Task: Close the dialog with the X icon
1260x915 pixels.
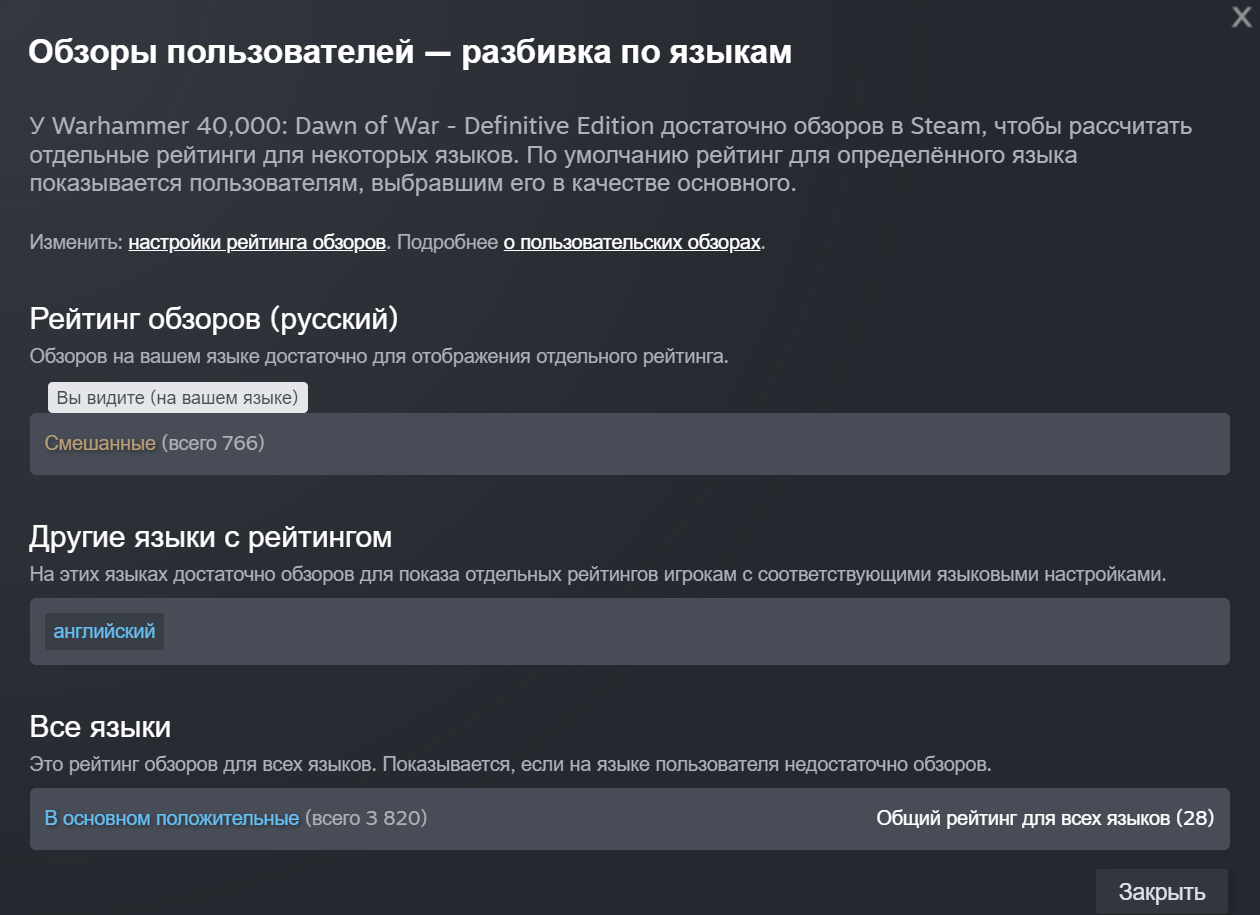Action: coord(1241,17)
